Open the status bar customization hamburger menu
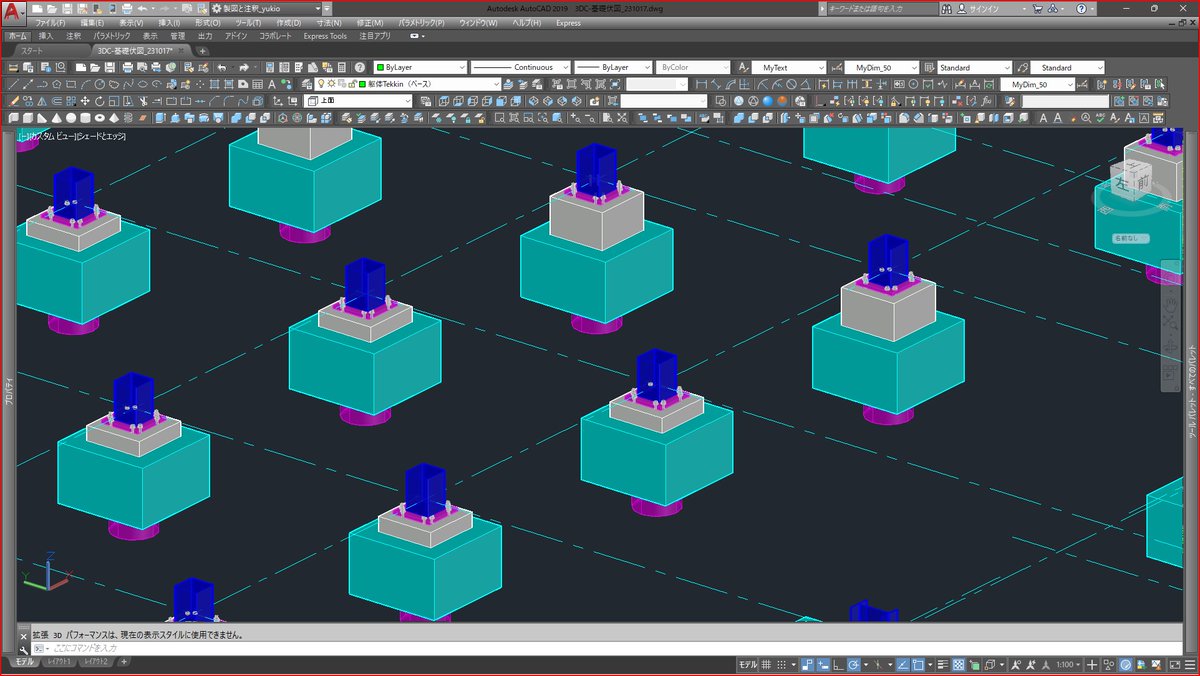1200x676 pixels. pos(1191,664)
